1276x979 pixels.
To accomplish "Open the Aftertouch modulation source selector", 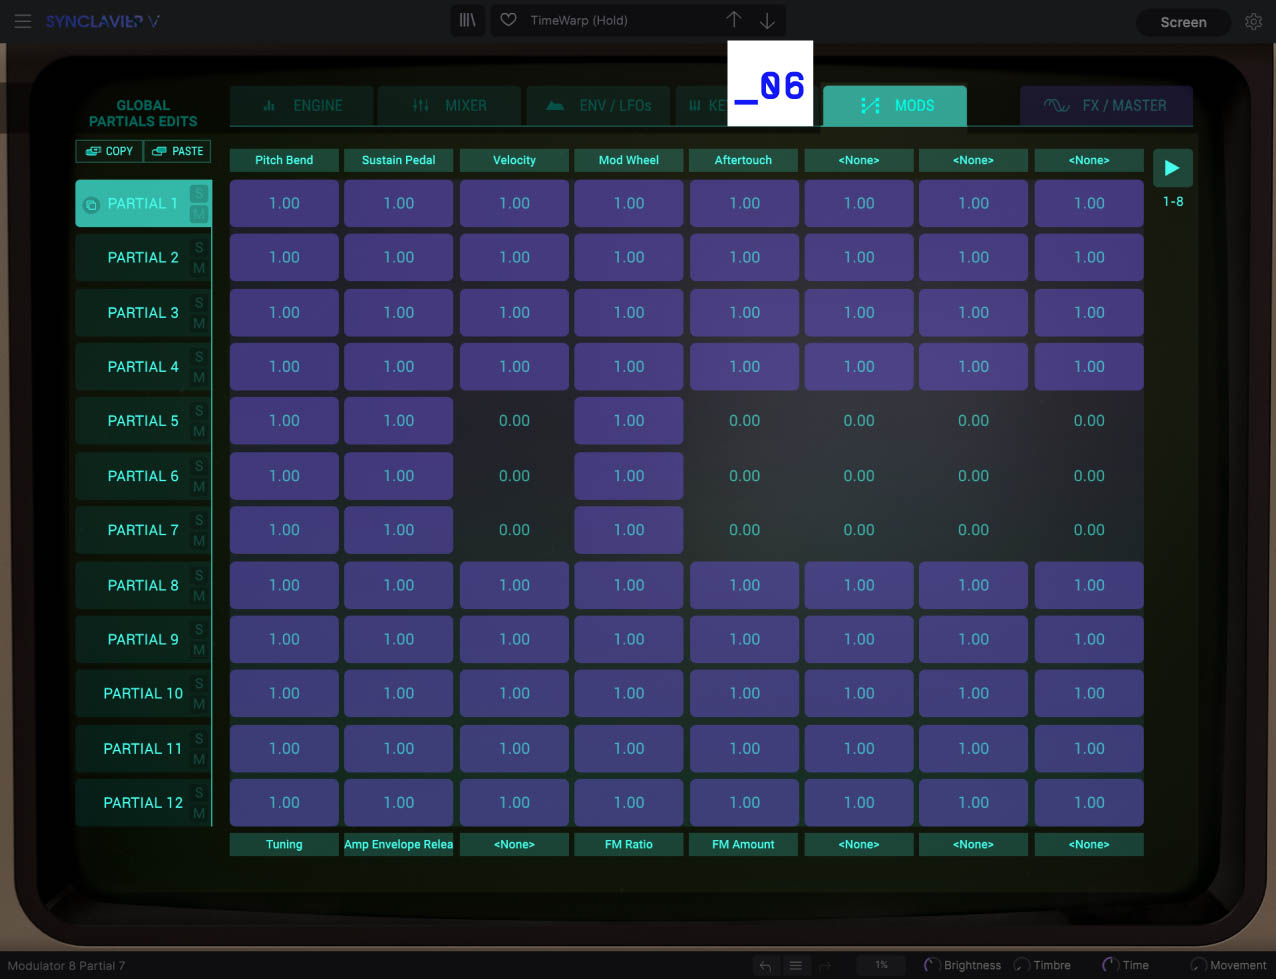I will (x=743, y=160).
